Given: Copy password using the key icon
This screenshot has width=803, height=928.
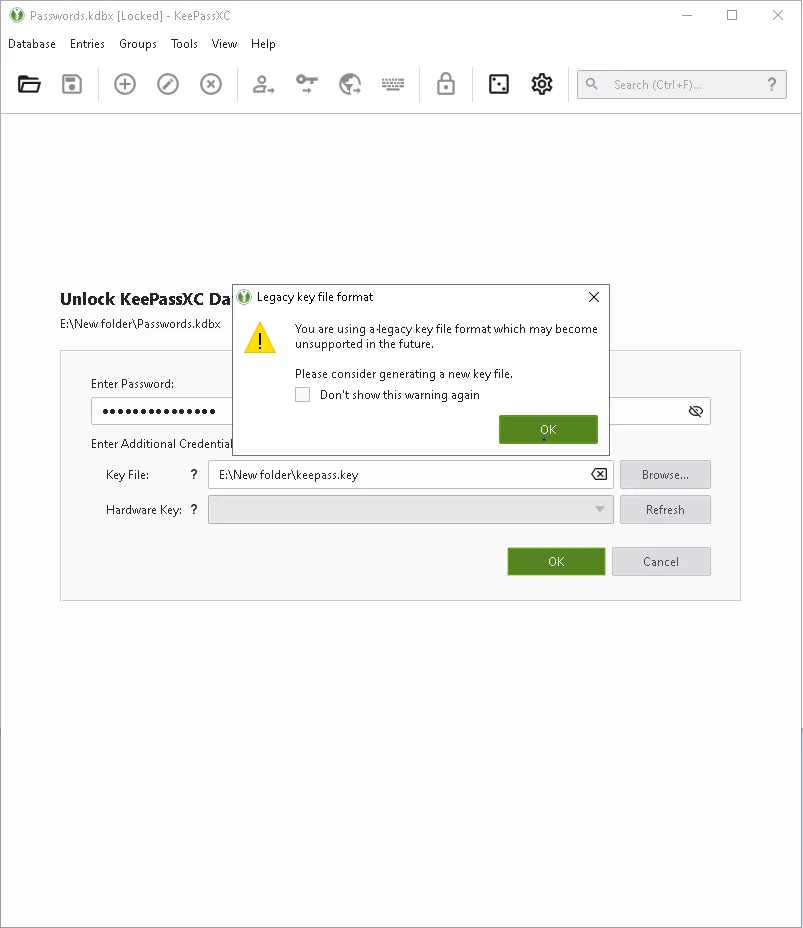Looking at the screenshot, I should tap(306, 84).
